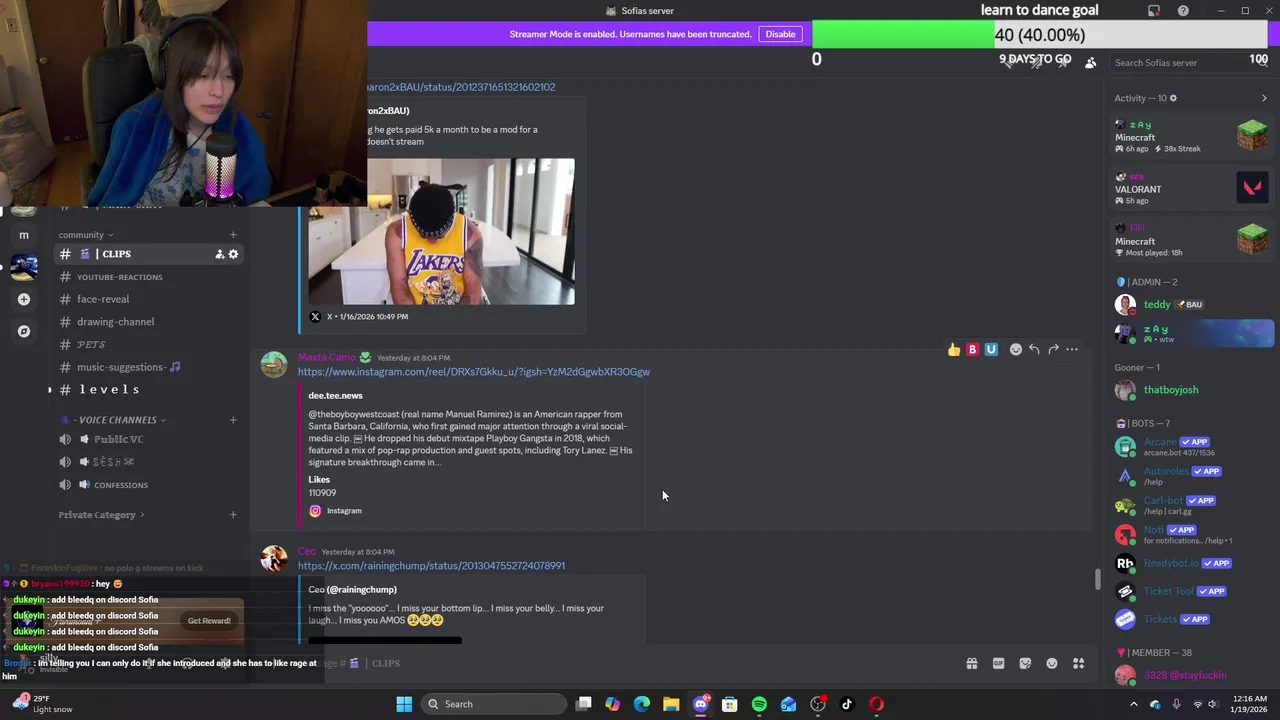Click the Get Reward button
This screenshot has height=720, width=1280.
209,621
